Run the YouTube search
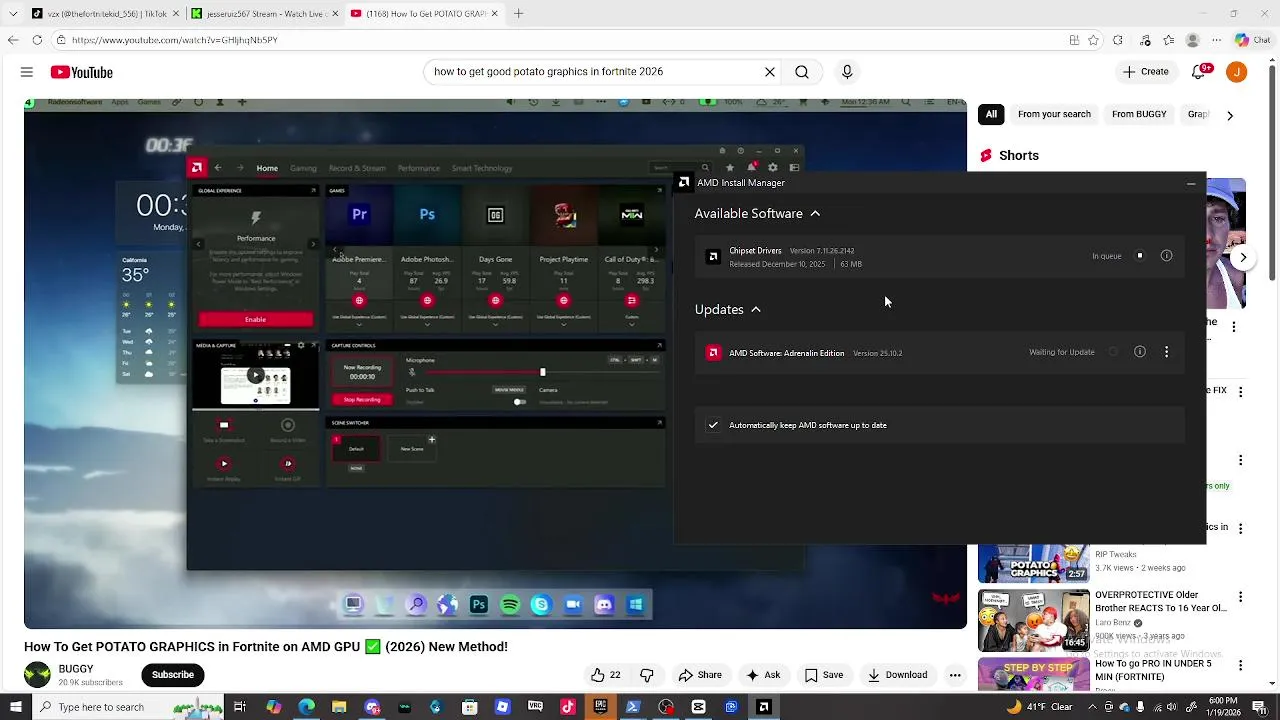This screenshot has height=720, width=1280. click(802, 72)
